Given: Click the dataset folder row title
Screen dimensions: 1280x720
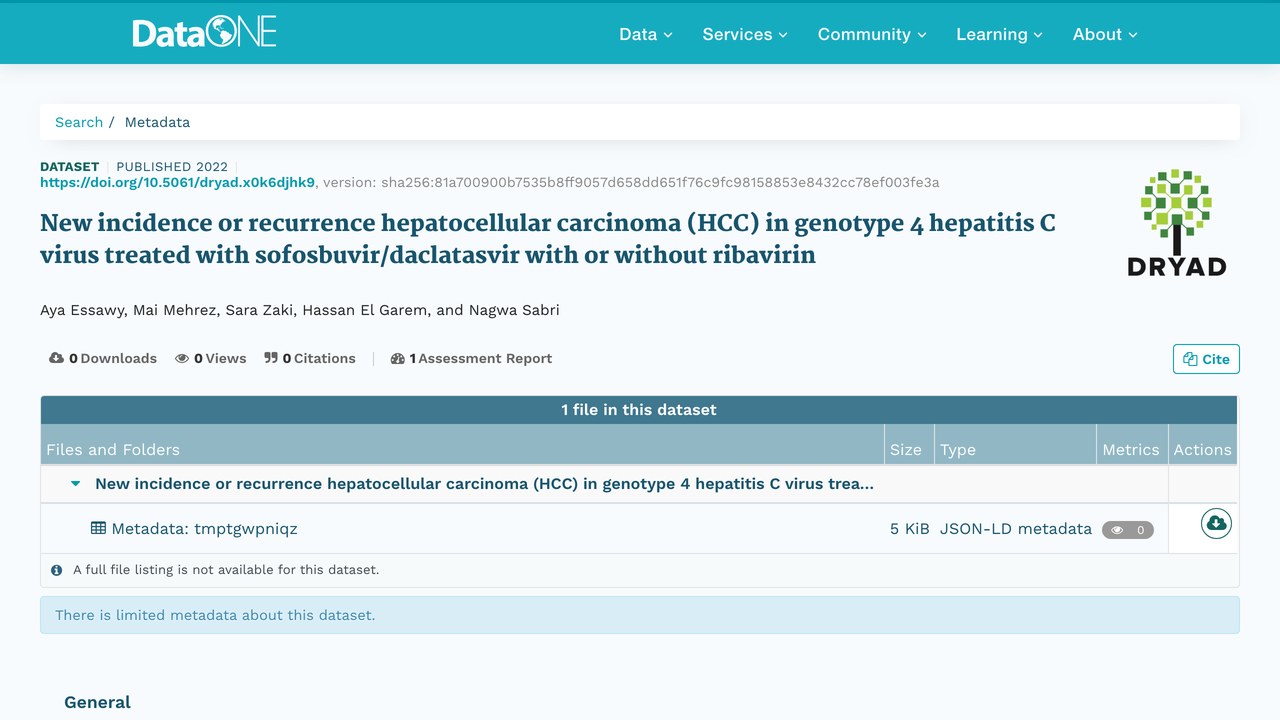Looking at the screenshot, I should click(x=484, y=484).
